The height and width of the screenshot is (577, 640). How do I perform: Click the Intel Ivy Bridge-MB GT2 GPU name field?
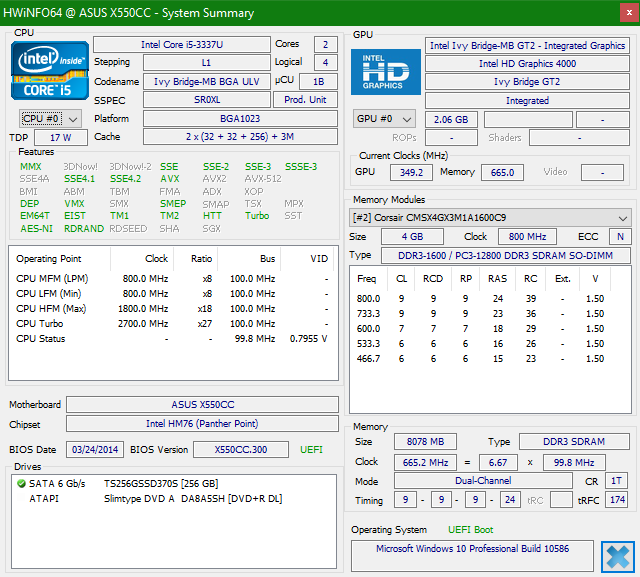tap(527, 46)
